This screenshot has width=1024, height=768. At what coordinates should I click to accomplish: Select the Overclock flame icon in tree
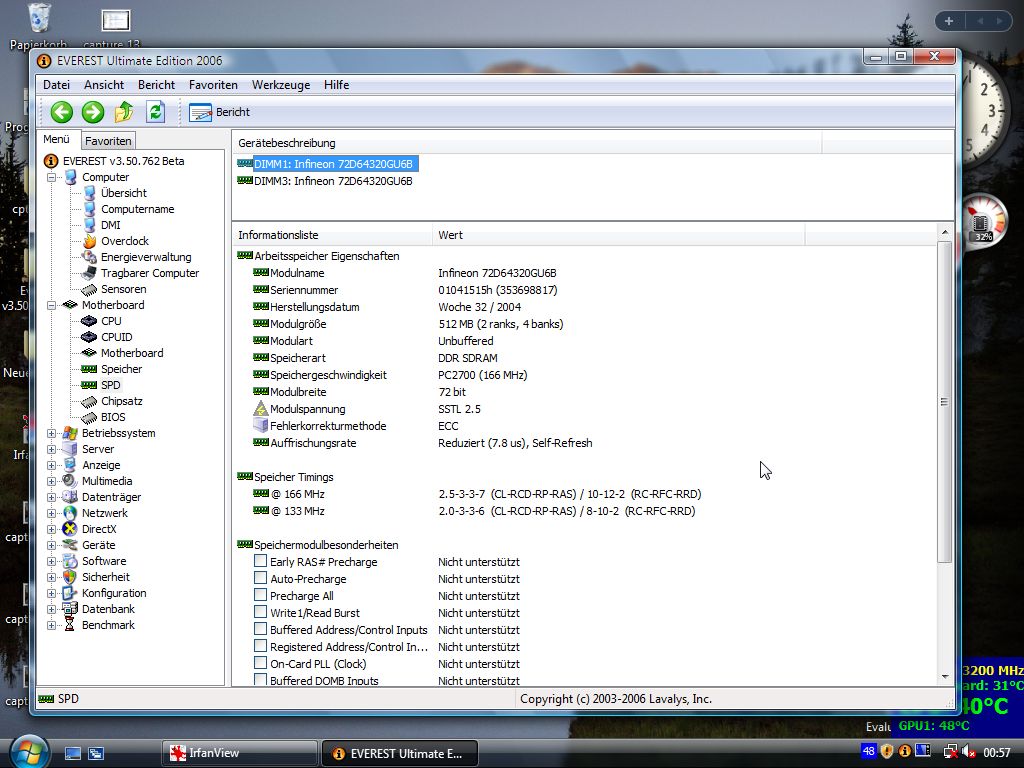(89, 241)
